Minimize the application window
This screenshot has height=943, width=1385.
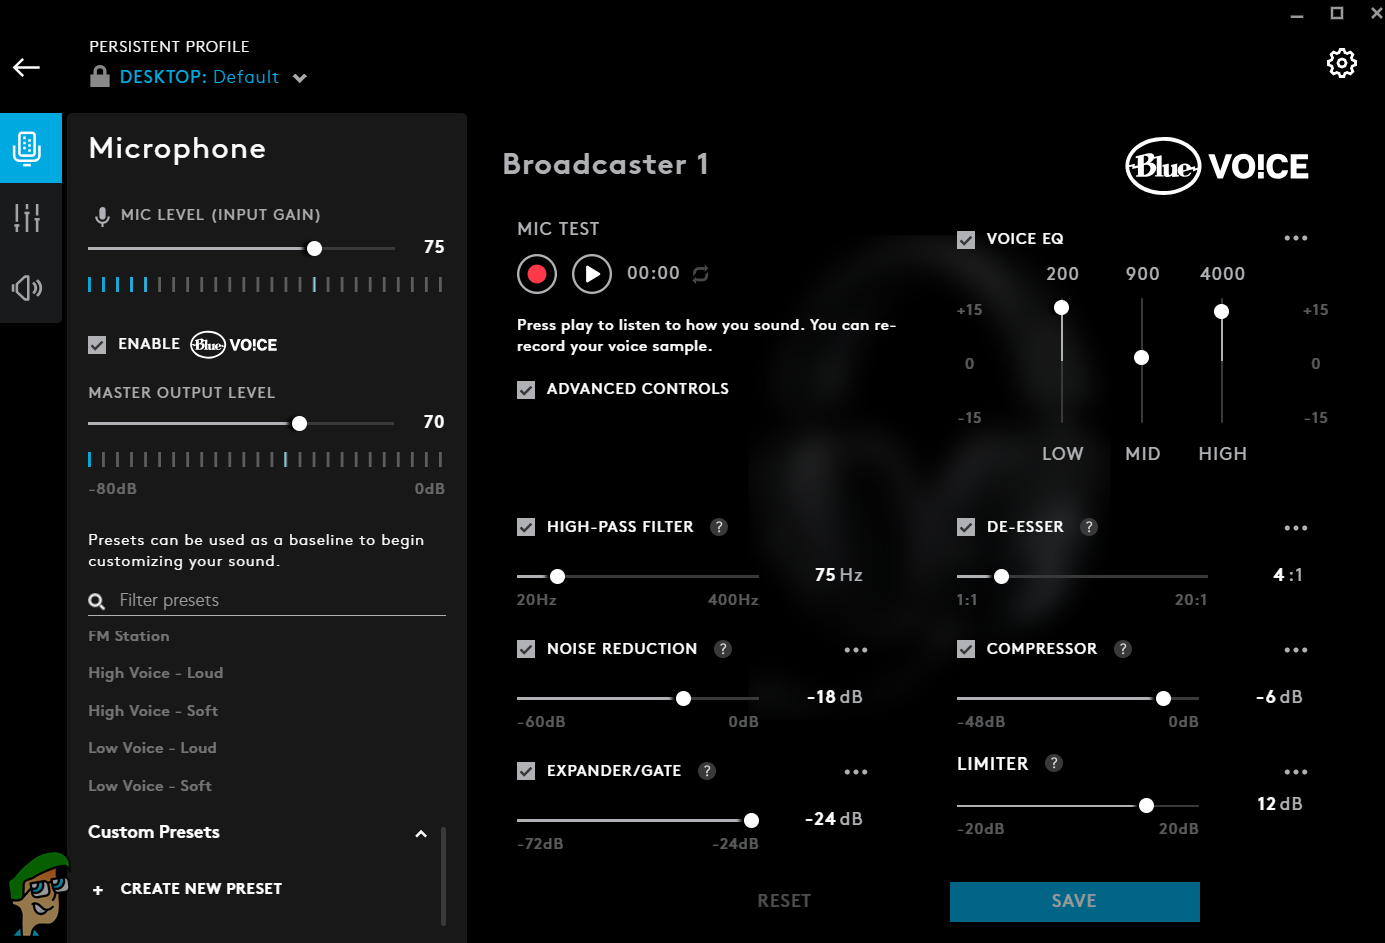coord(1297,14)
